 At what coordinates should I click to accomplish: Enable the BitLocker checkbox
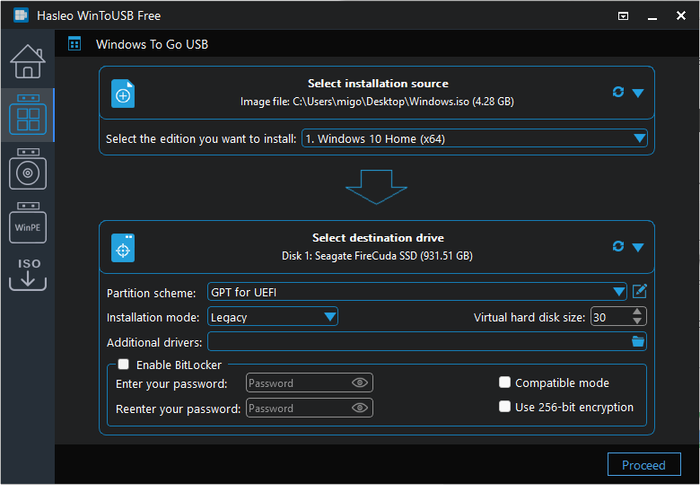point(123,364)
